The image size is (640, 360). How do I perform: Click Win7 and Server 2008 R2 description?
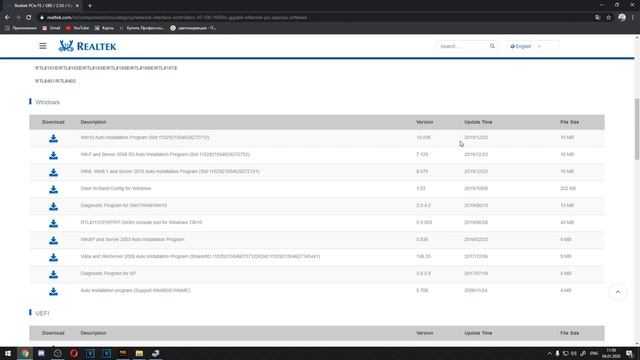(165, 154)
